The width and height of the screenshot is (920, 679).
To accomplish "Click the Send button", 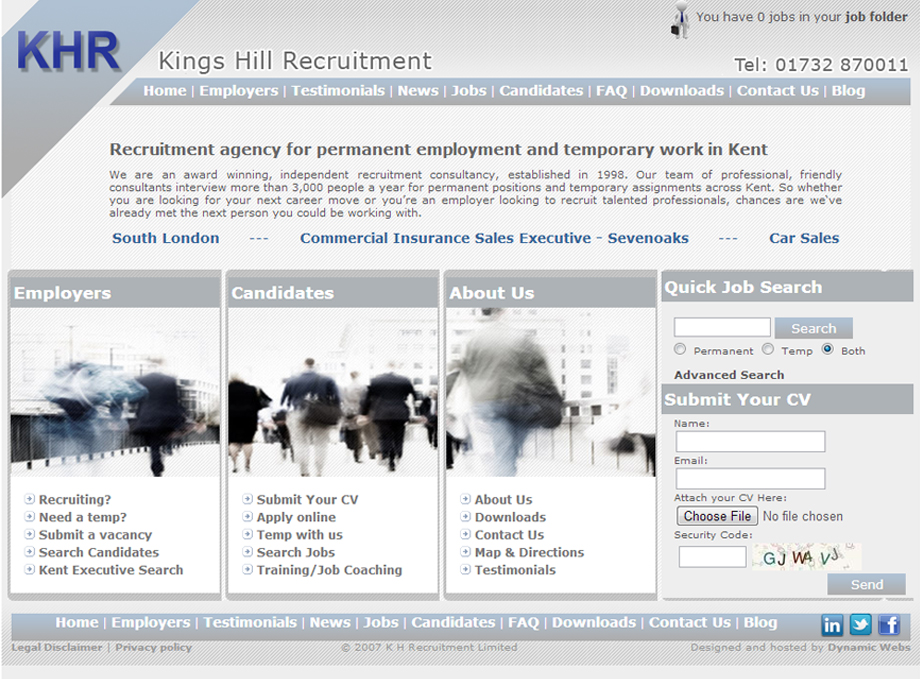I will point(867,585).
